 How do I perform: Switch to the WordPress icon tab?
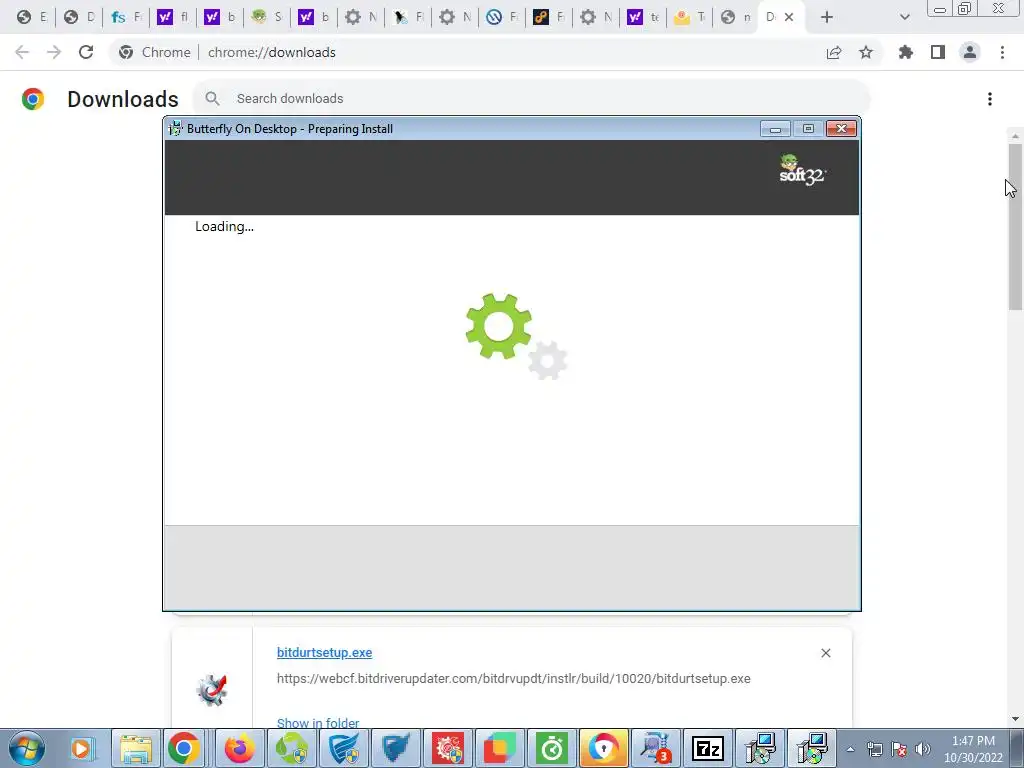pyautogui.click(x=503, y=18)
